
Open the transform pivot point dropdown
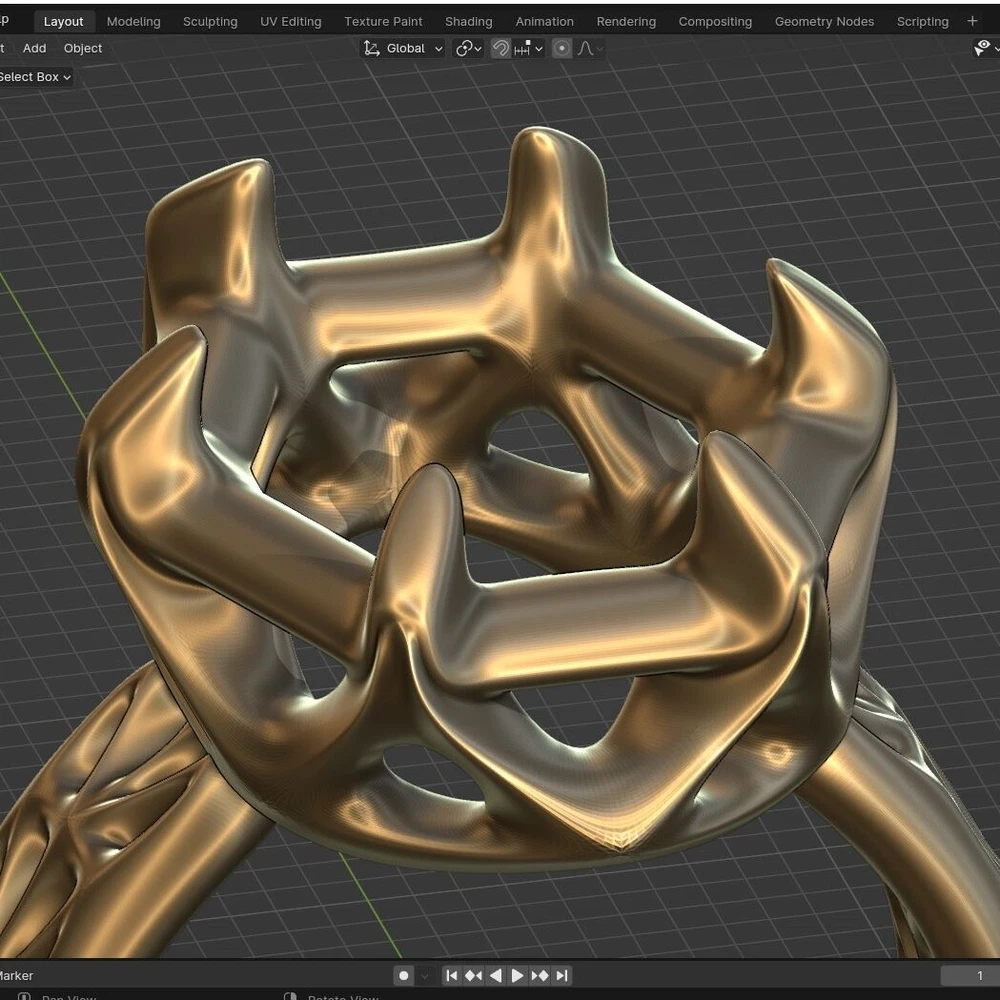point(468,48)
